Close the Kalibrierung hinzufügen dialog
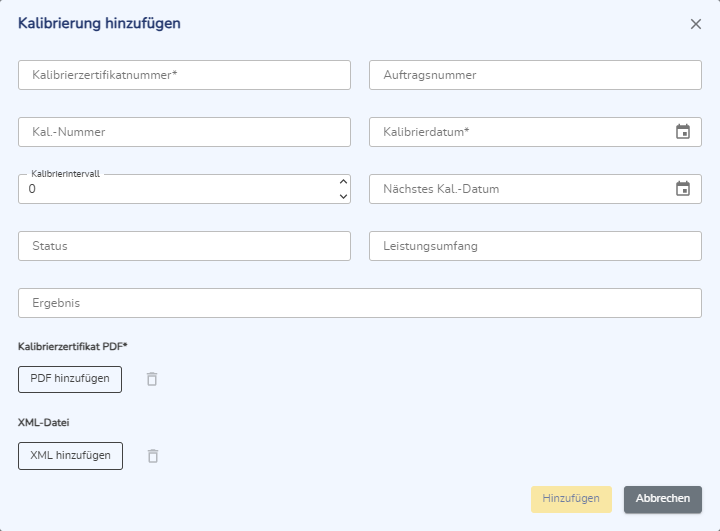This screenshot has width=720, height=531. coord(696,24)
